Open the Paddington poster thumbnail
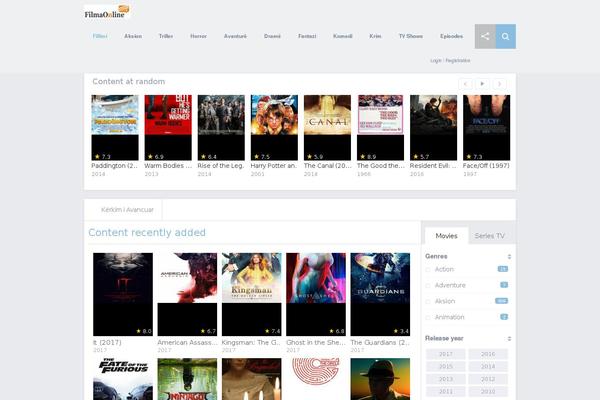The width and height of the screenshot is (600, 400). point(115,127)
